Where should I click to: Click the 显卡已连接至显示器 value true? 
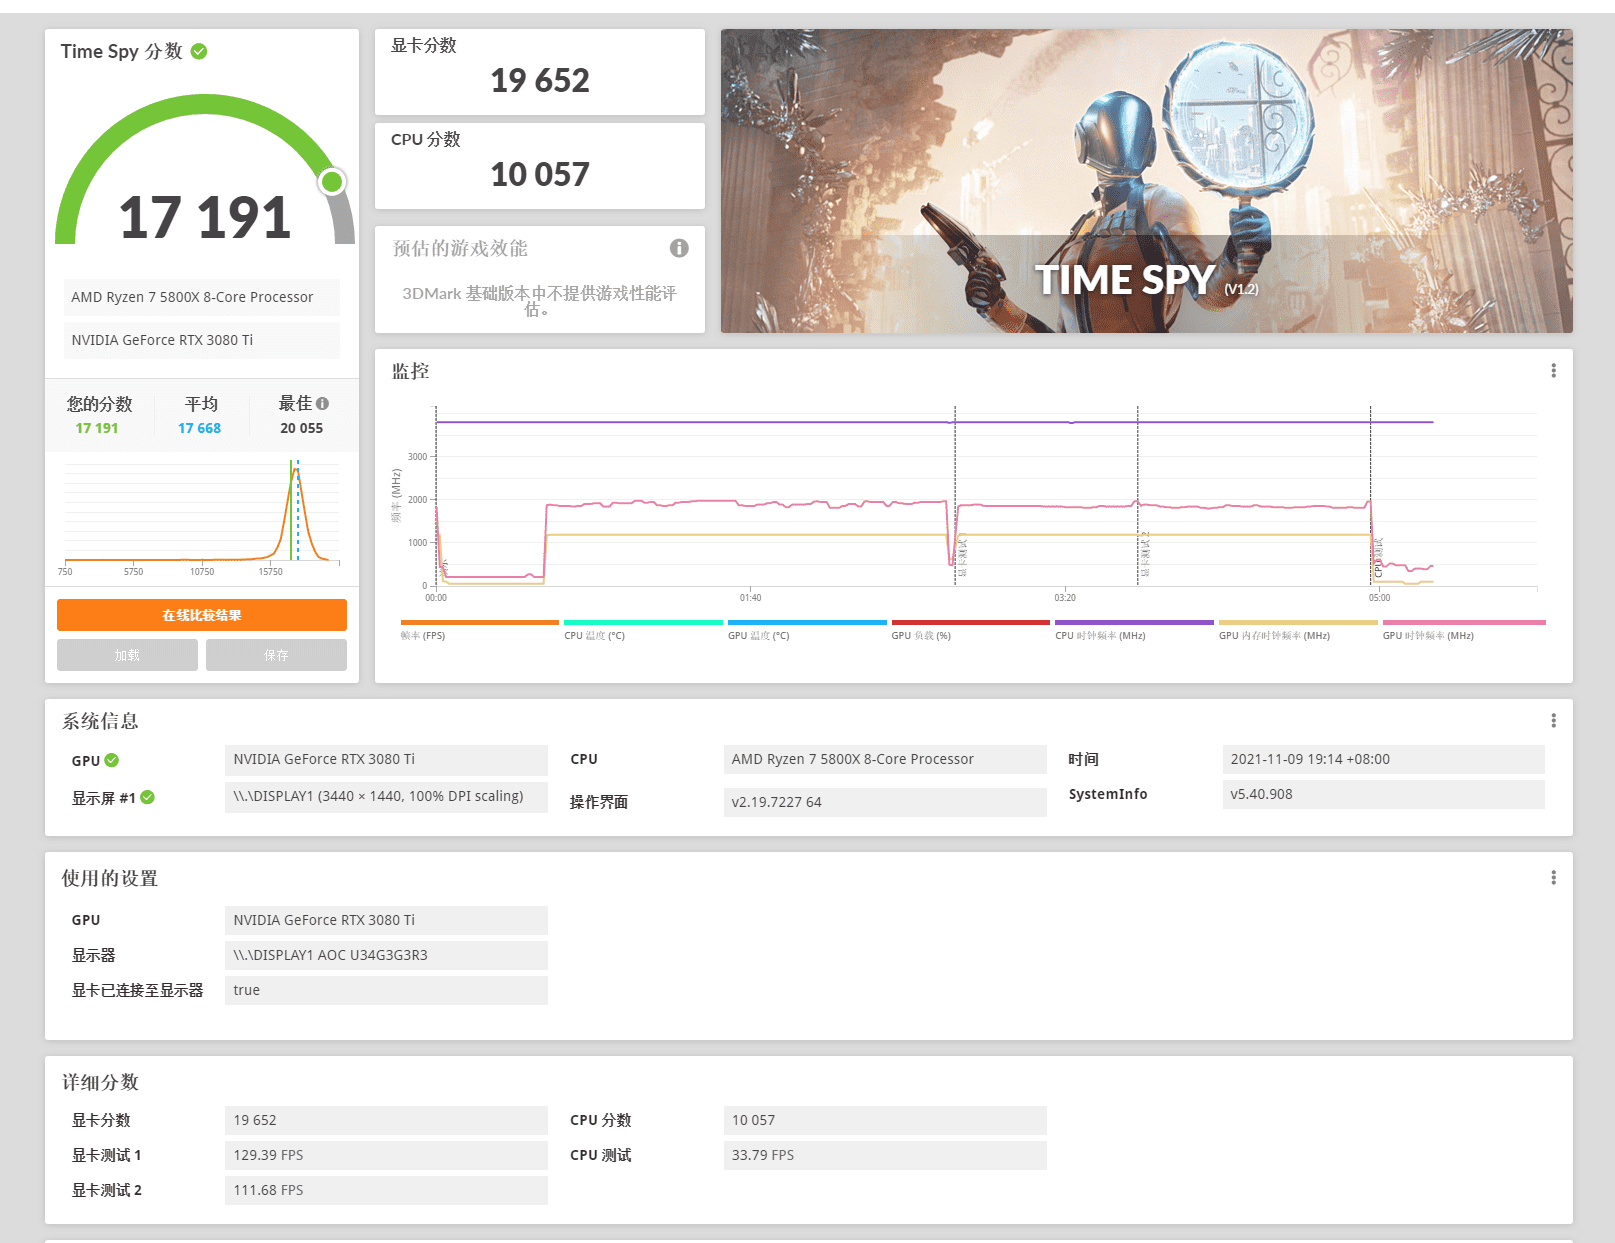[x=386, y=990]
